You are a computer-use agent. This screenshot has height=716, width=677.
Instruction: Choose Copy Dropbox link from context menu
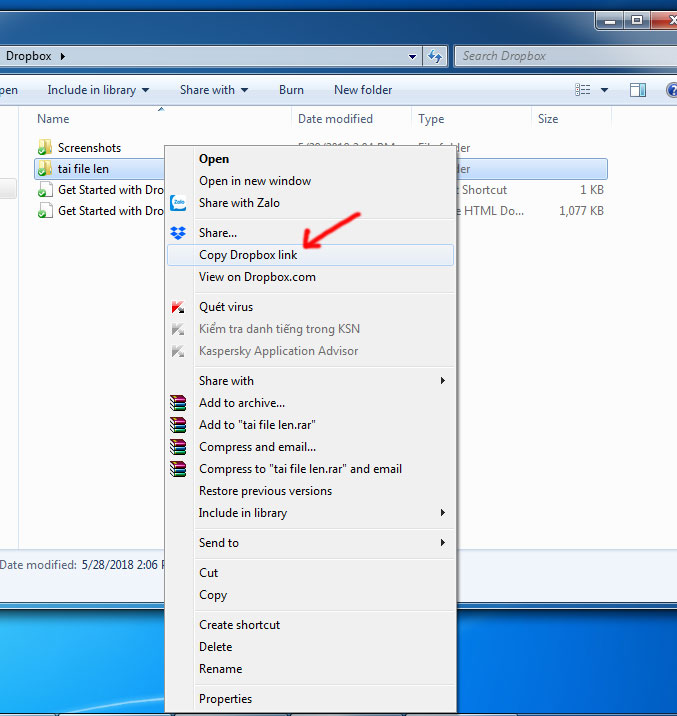pos(248,255)
